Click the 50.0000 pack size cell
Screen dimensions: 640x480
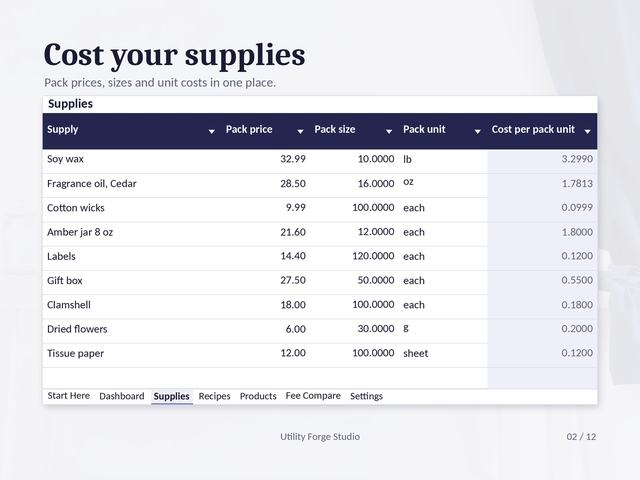point(354,280)
